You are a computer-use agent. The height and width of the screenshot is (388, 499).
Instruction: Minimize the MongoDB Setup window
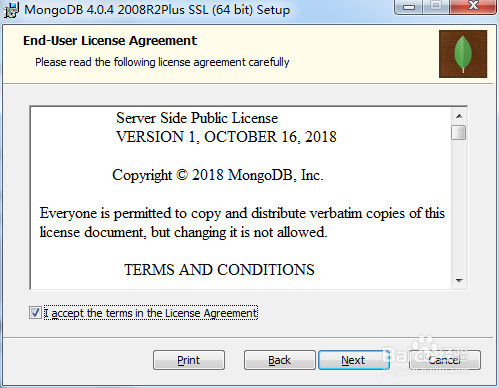[x=409, y=7]
